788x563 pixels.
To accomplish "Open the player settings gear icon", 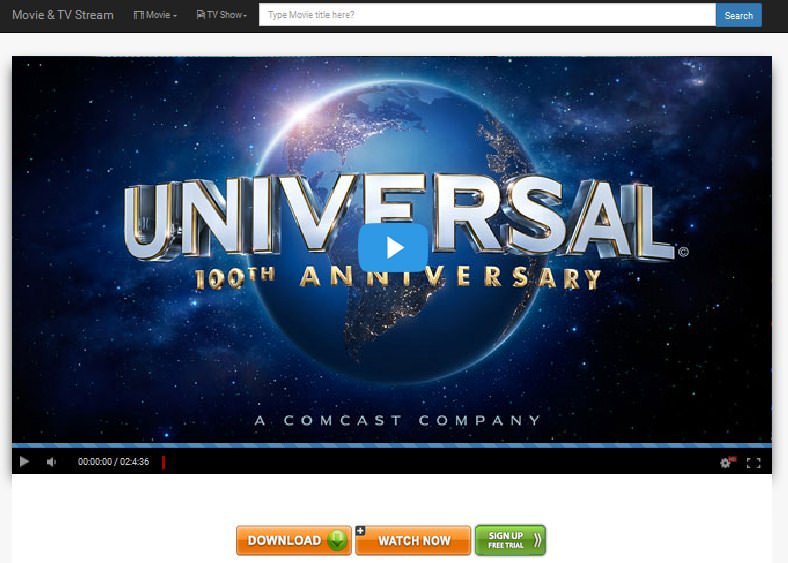I will (x=725, y=462).
